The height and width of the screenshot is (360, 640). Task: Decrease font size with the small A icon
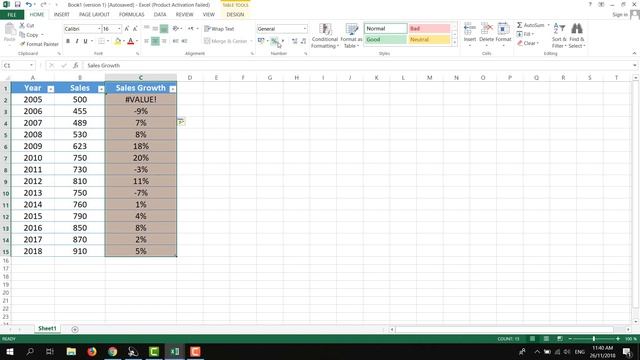[135, 29]
